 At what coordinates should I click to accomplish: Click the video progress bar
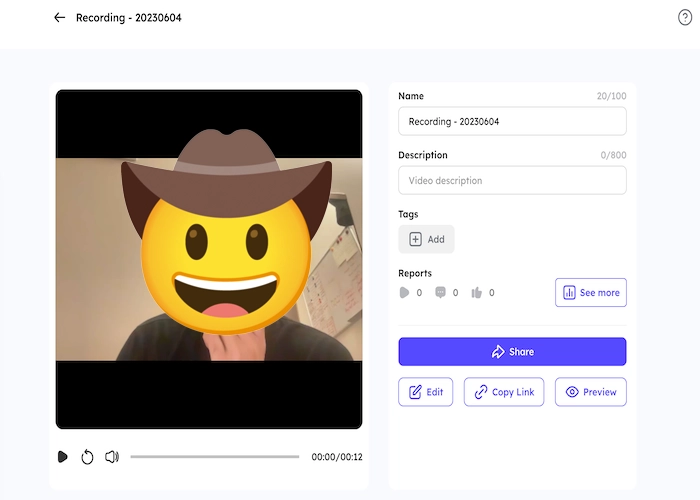pyautogui.click(x=214, y=457)
